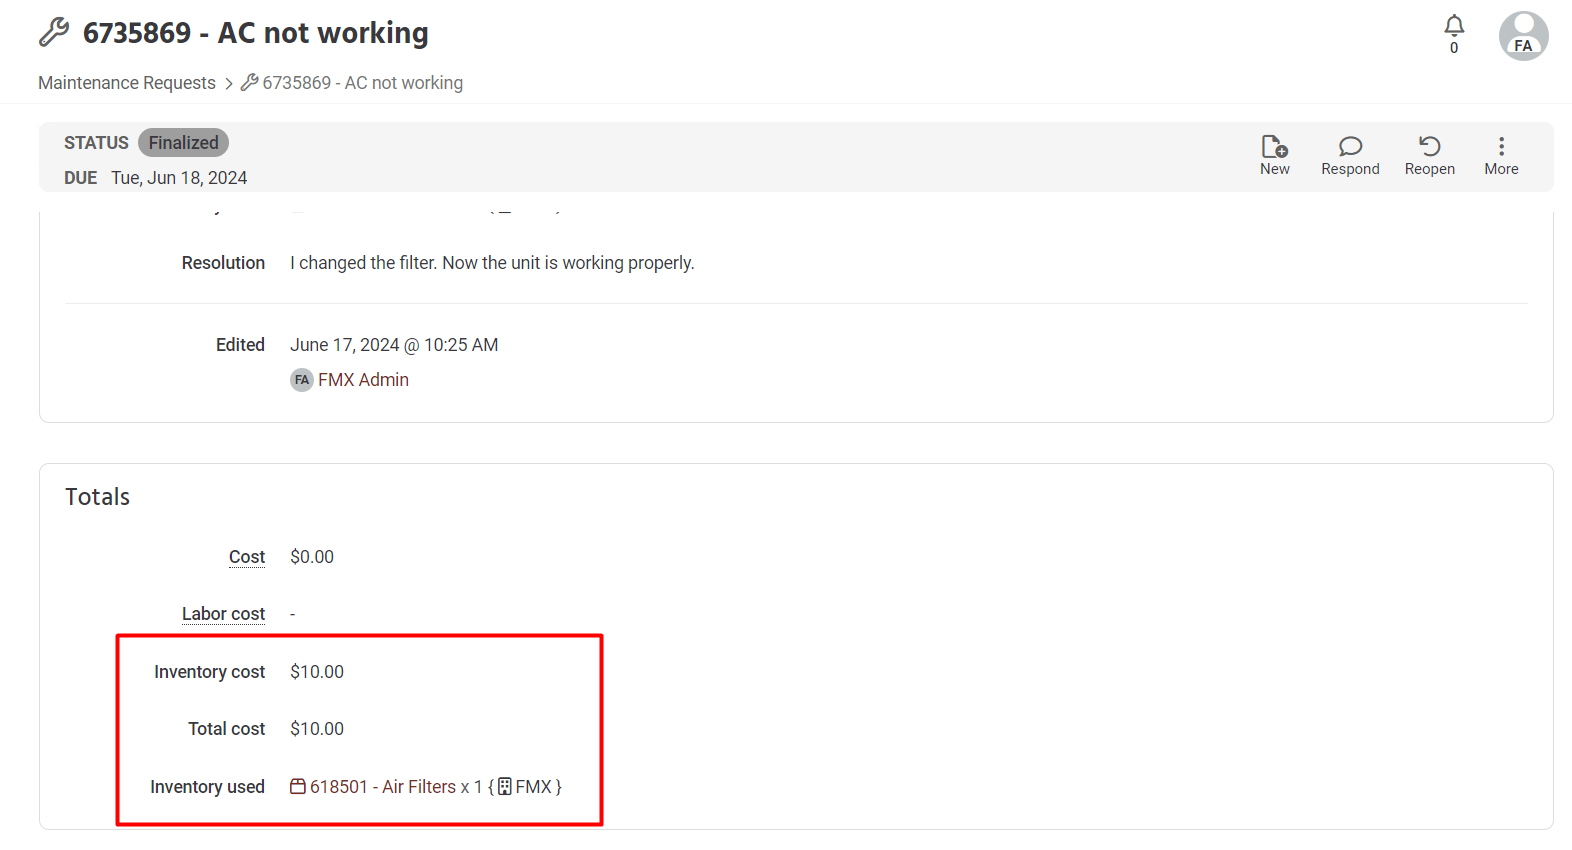This screenshot has width=1572, height=850.
Task: Open the FMX building location link
Action: [532, 787]
